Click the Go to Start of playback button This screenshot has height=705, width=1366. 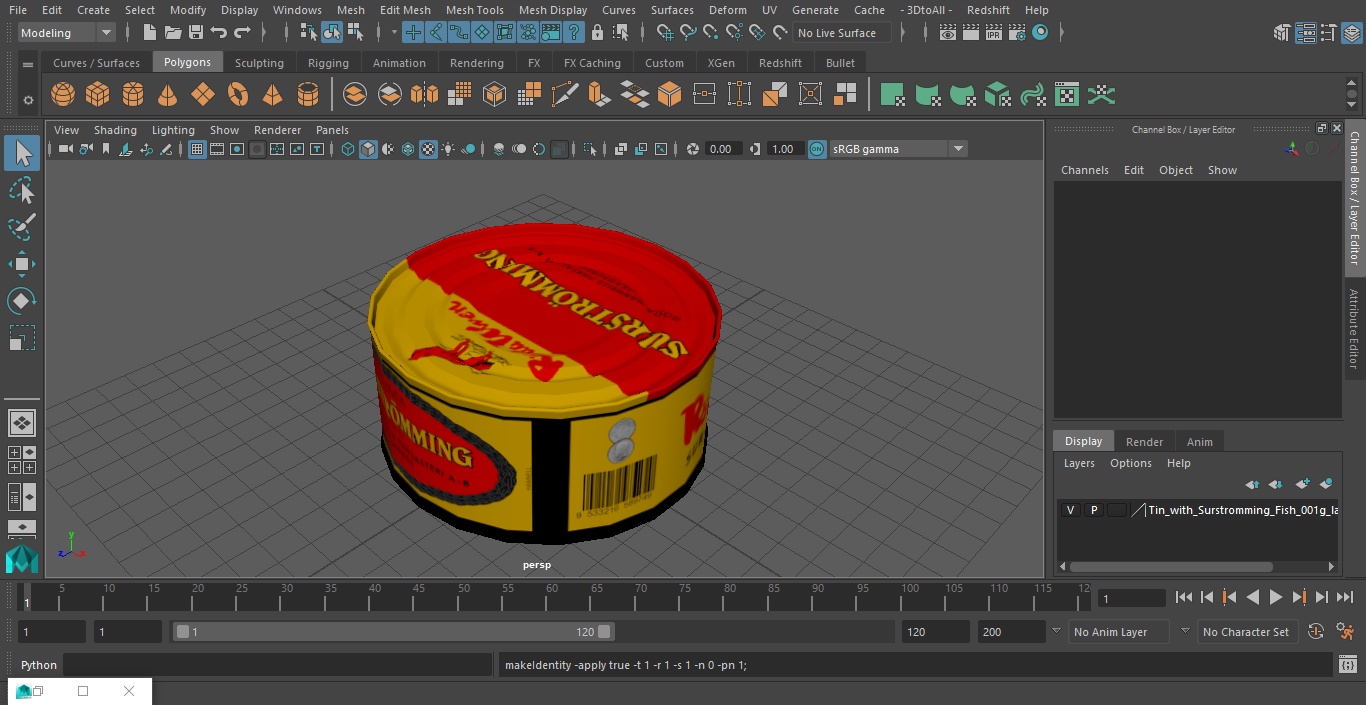coord(1183,597)
